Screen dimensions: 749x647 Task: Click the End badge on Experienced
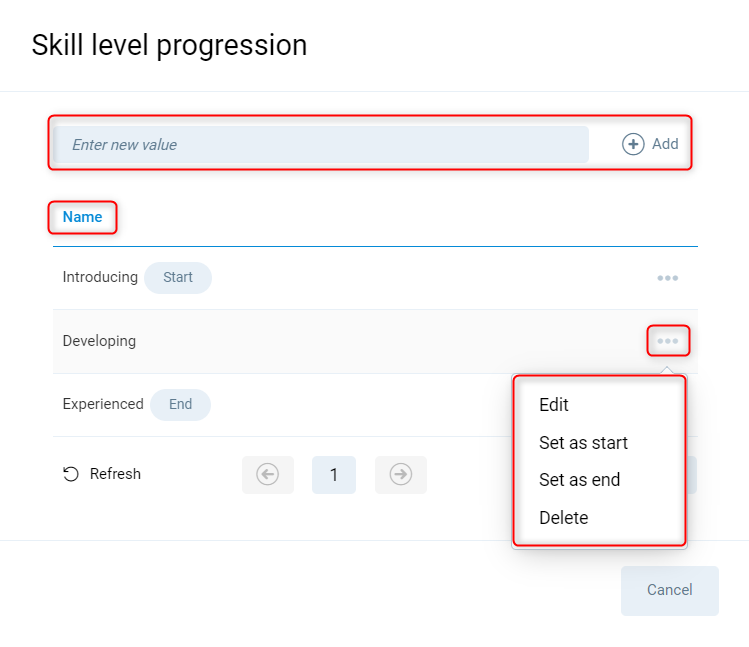pyautogui.click(x=180, y=404)
